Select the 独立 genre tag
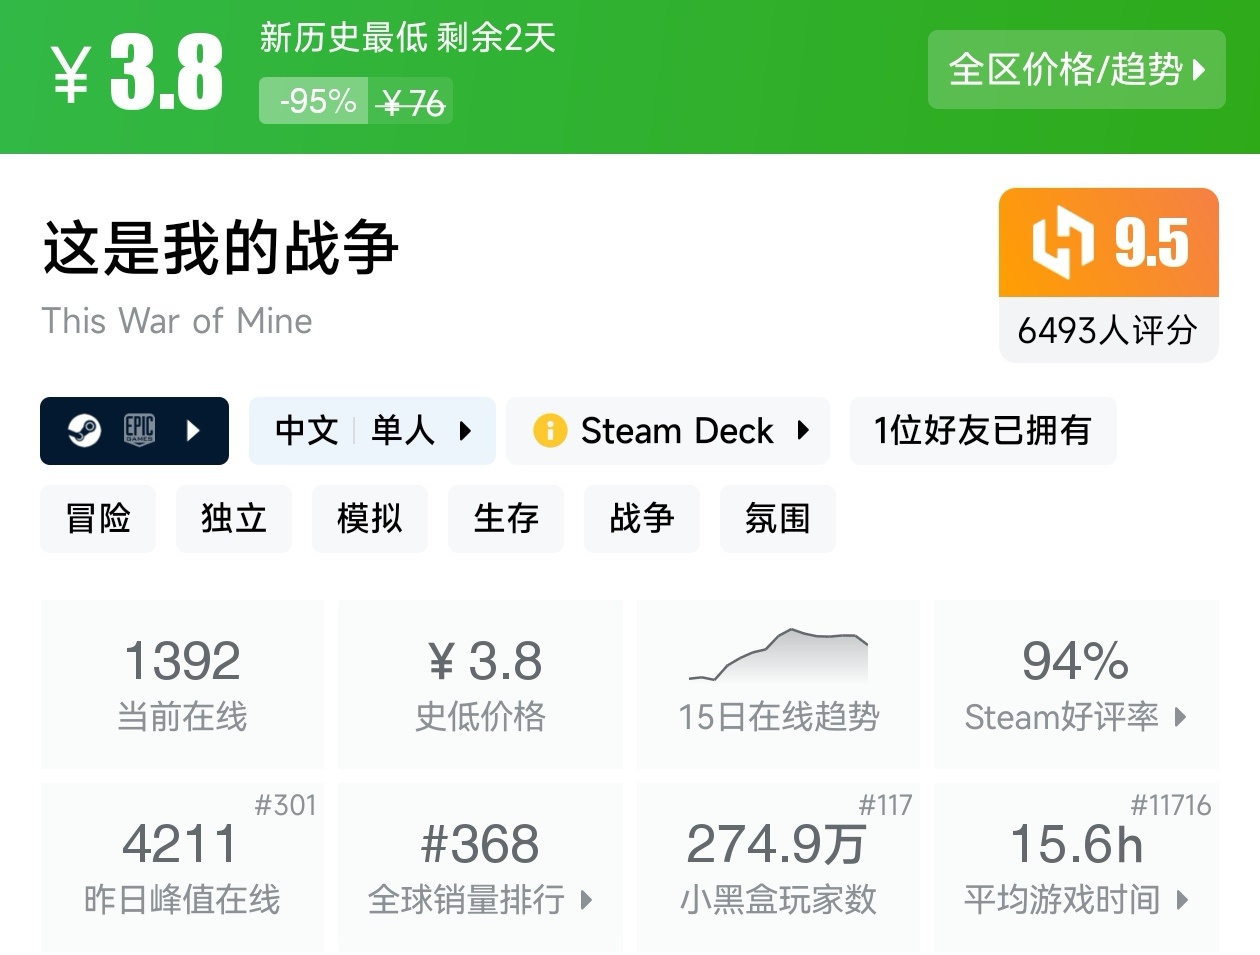Image resolution: width=1260 pixels, height=955 pixels. pyautogui.click(x=234, y=519)
